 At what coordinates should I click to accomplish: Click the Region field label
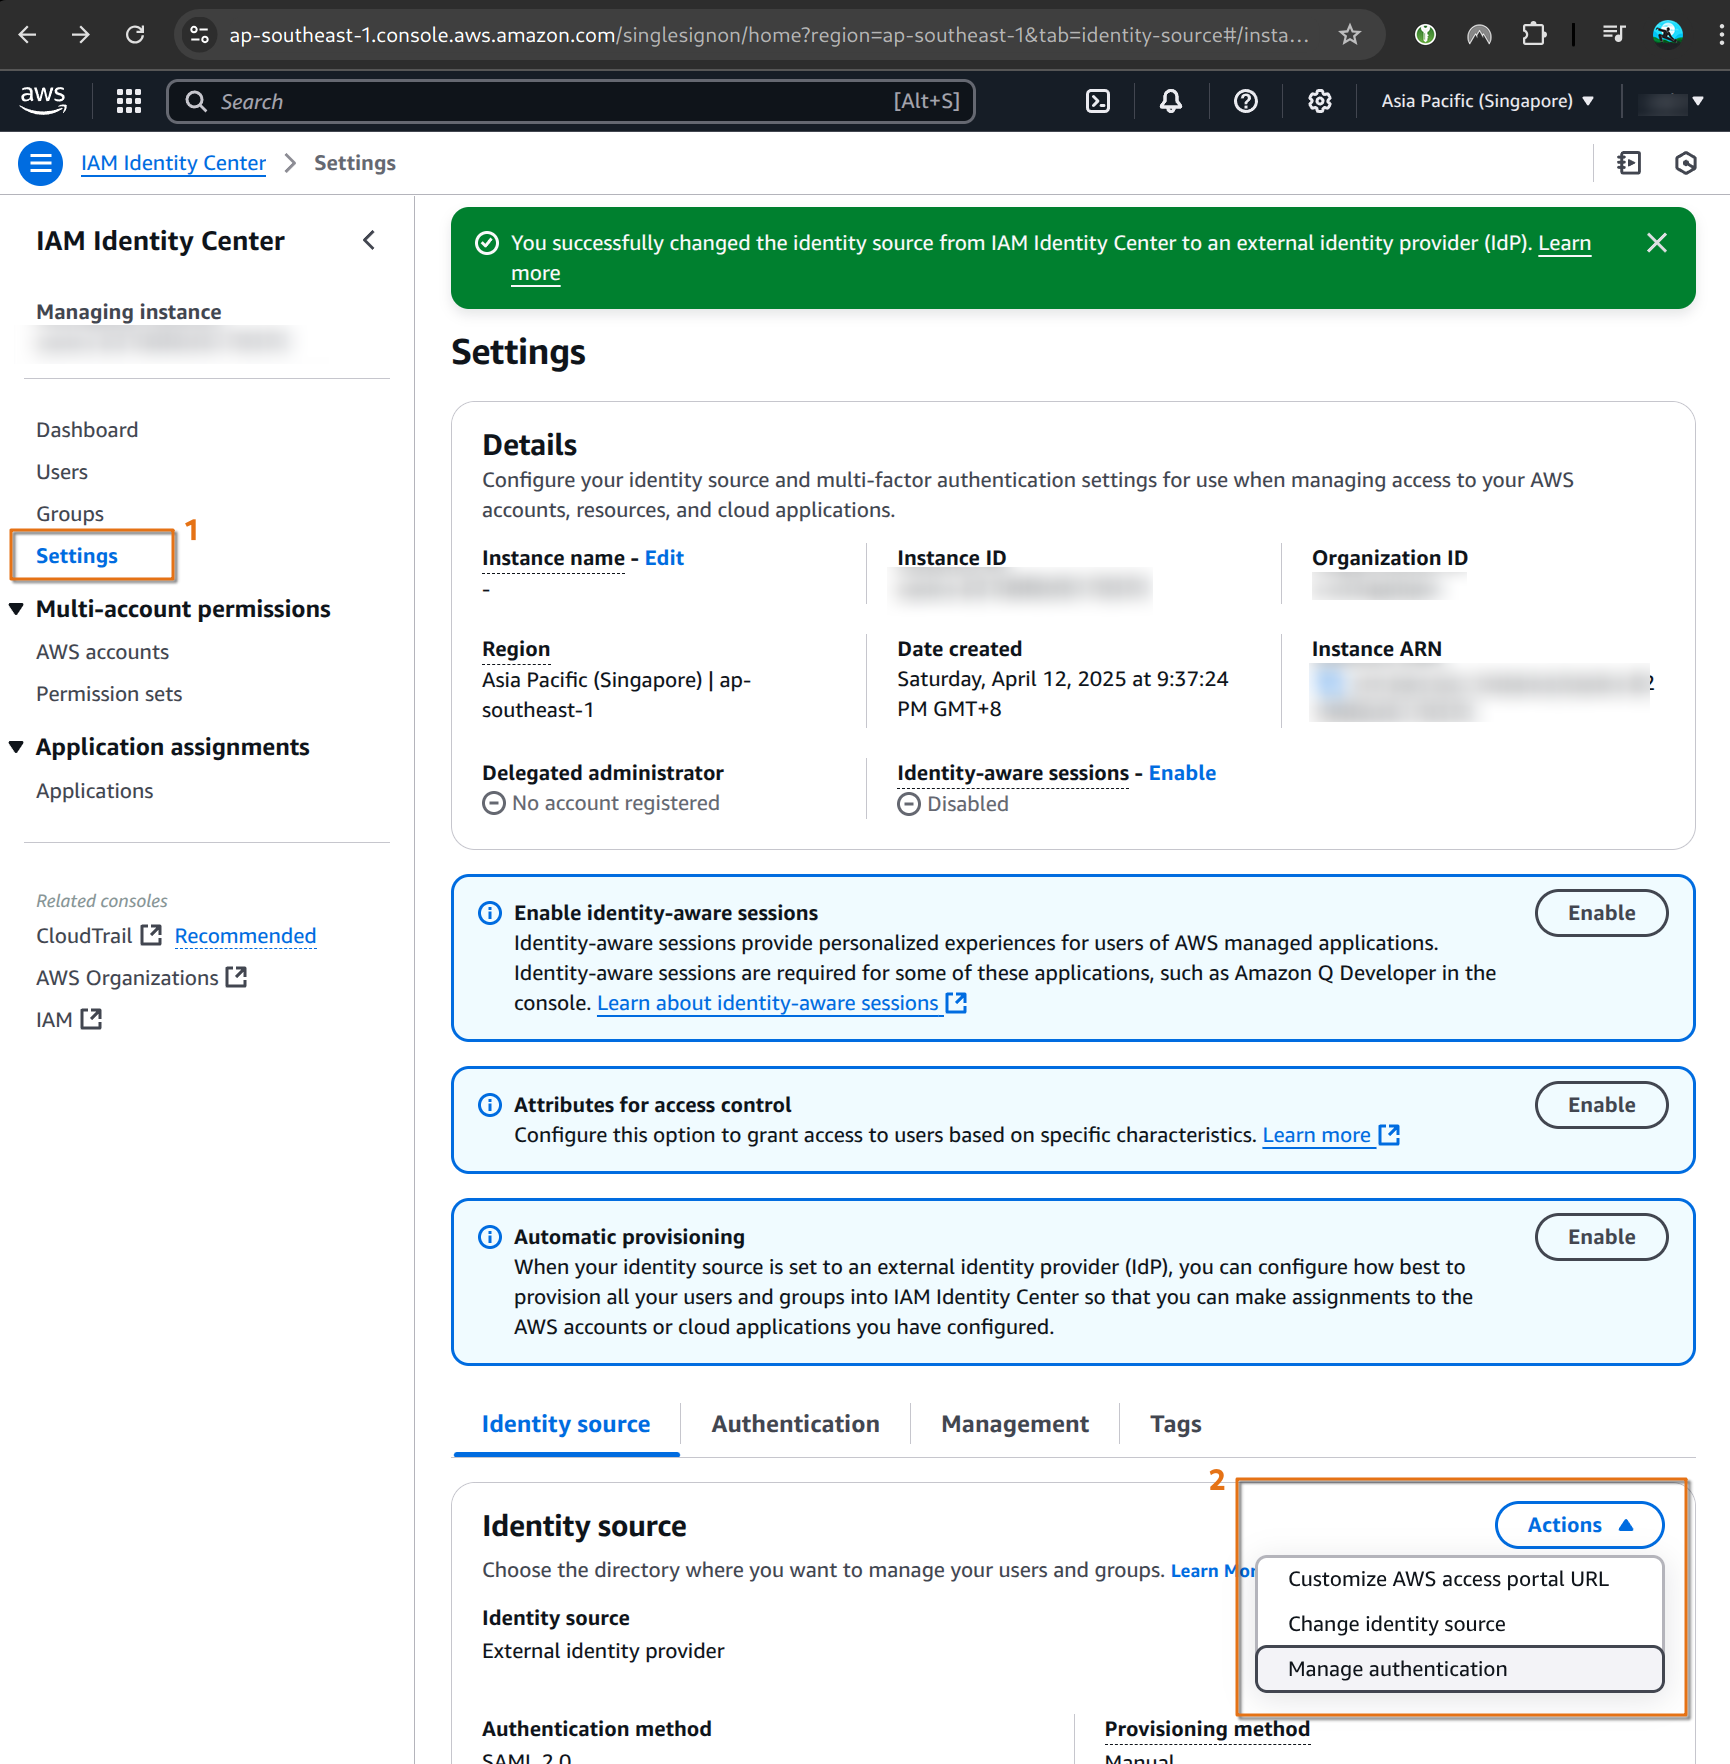tap(516, 649)
